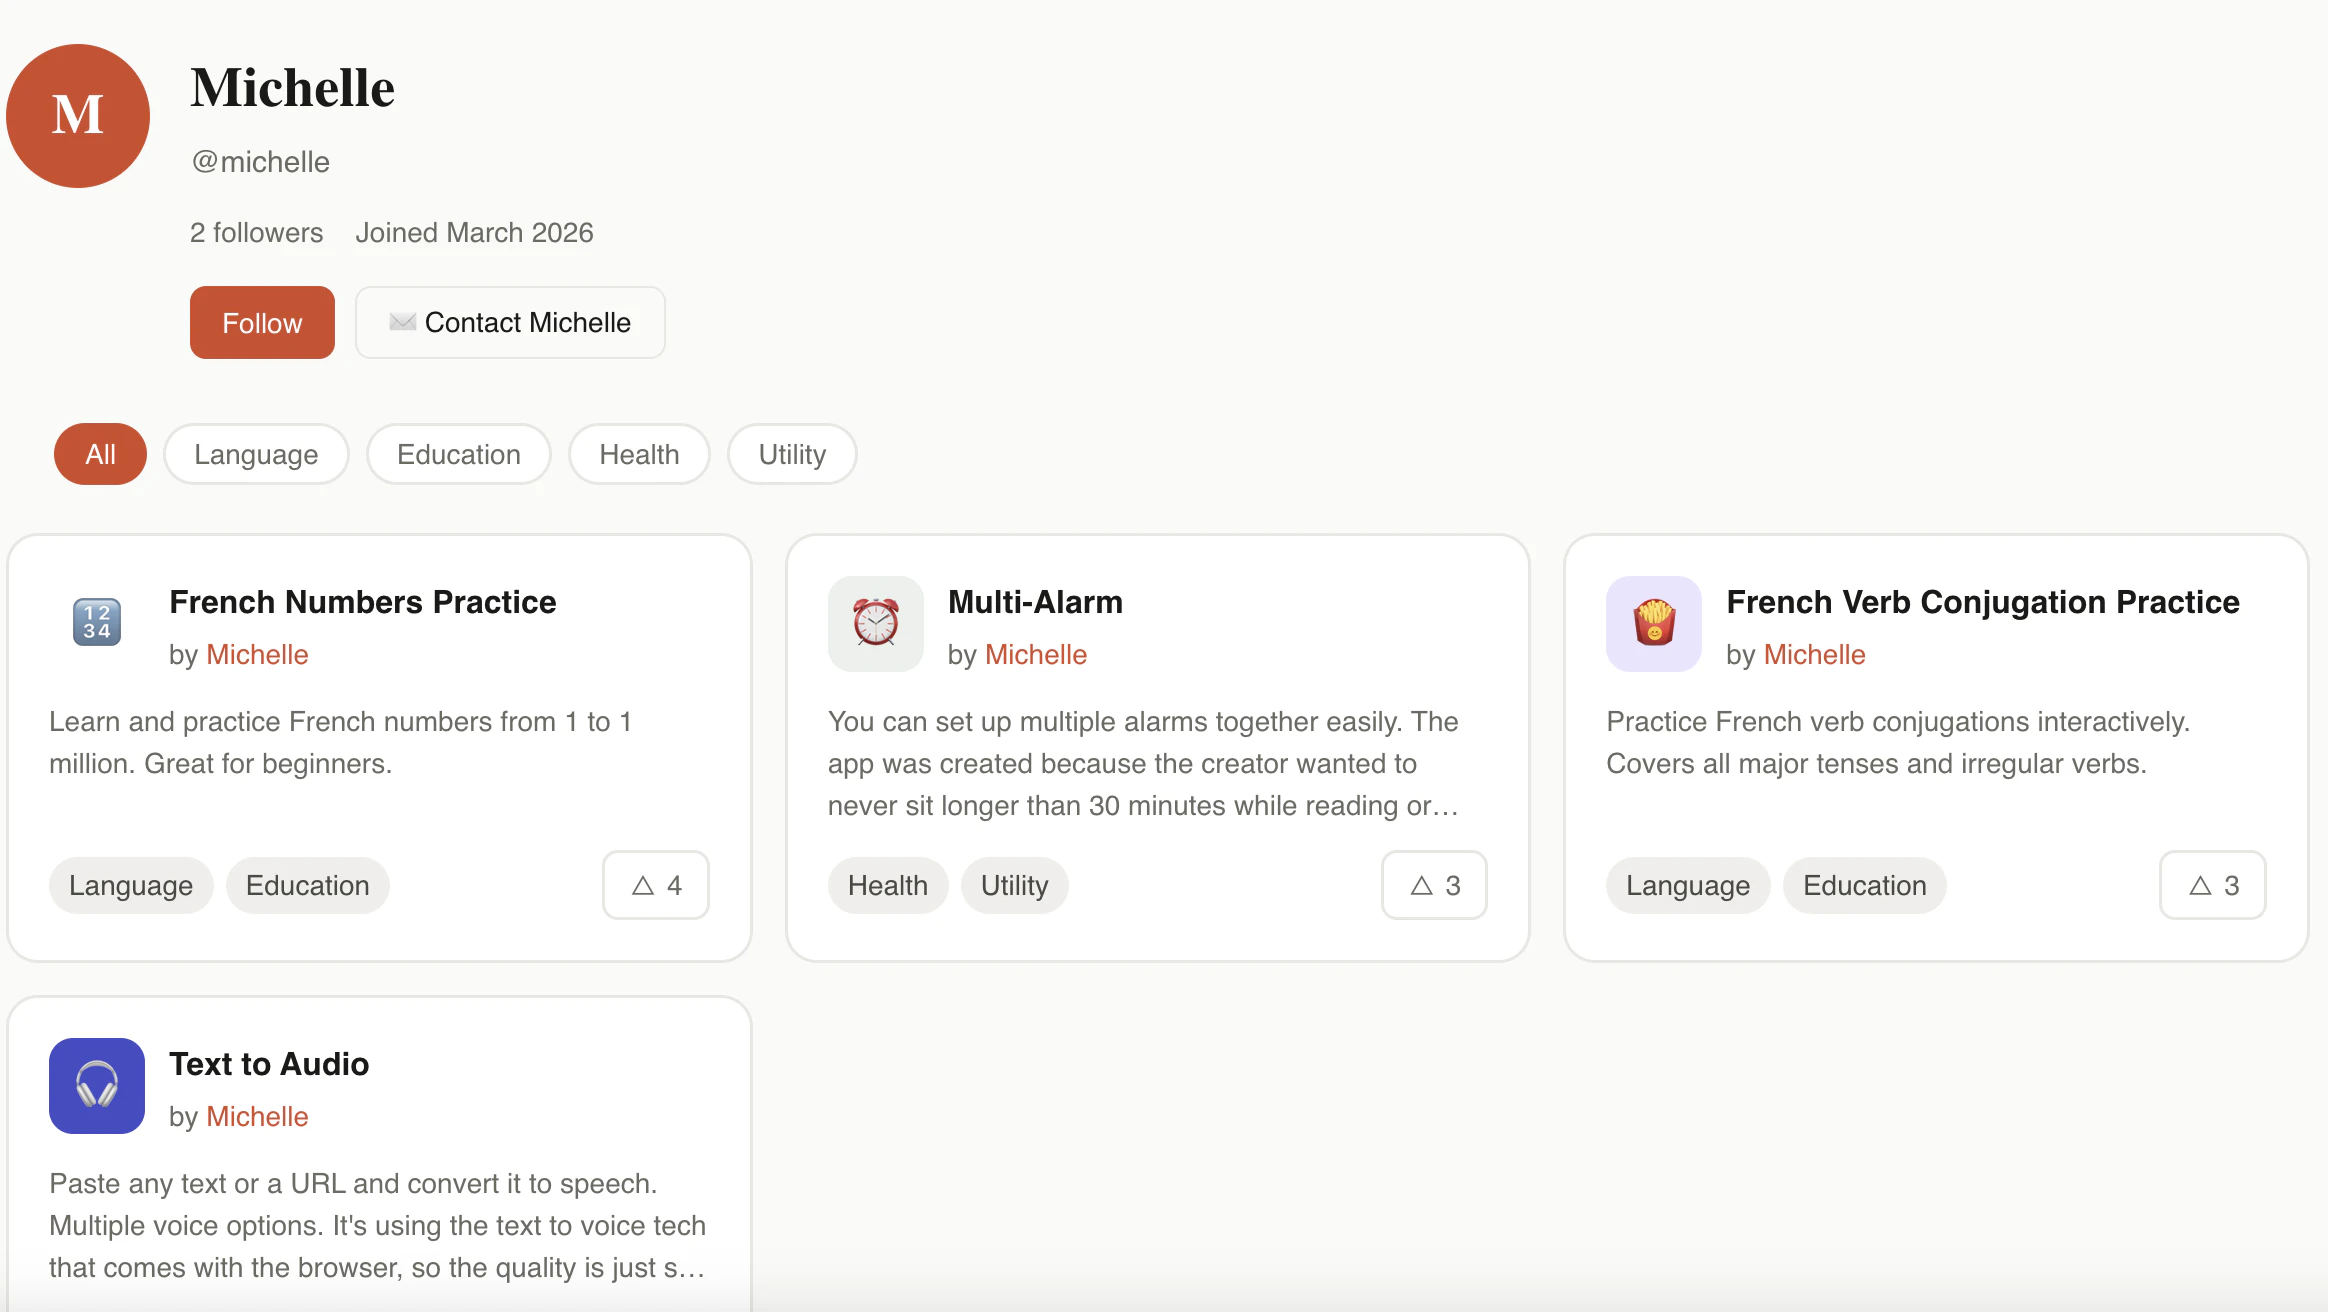Click the French fries app icon
Viewport: 2328px width, 1312px height.
(1653, 623)
